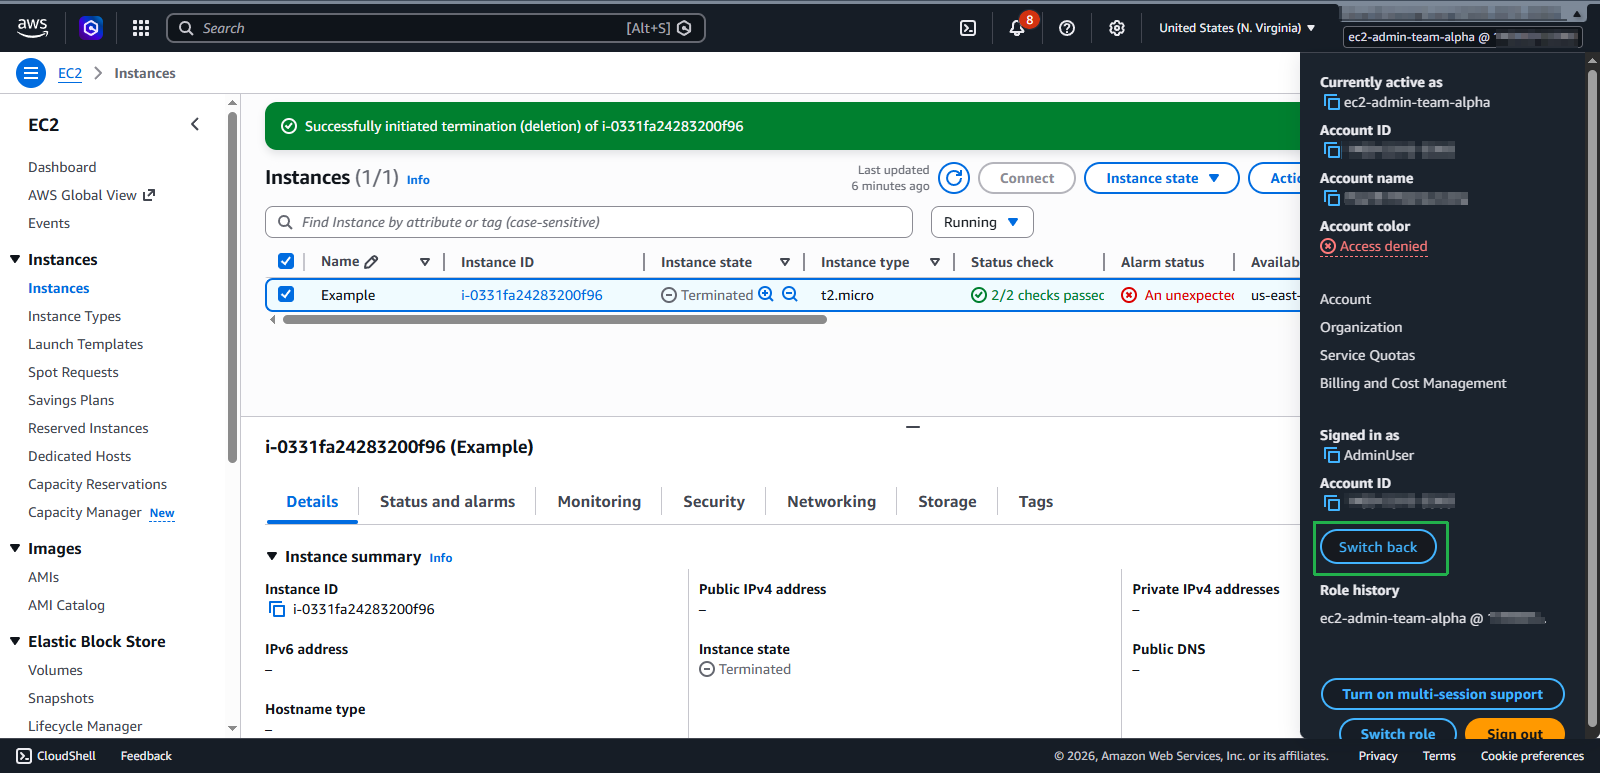Sort by the Instance state column arrow
The image size is (1600, 773).
coord(785,262)
